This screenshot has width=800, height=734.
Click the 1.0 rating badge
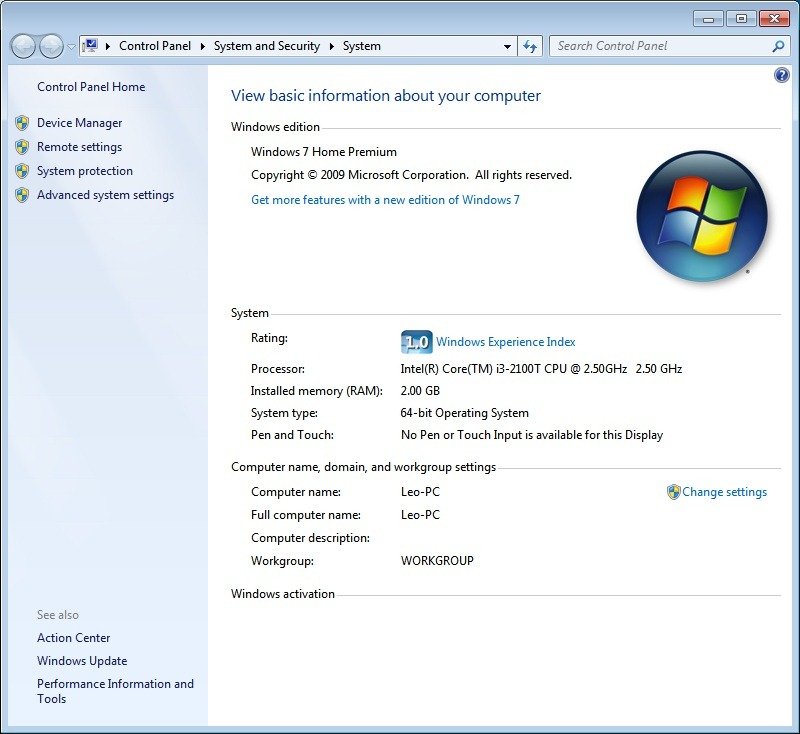(416, 342)
